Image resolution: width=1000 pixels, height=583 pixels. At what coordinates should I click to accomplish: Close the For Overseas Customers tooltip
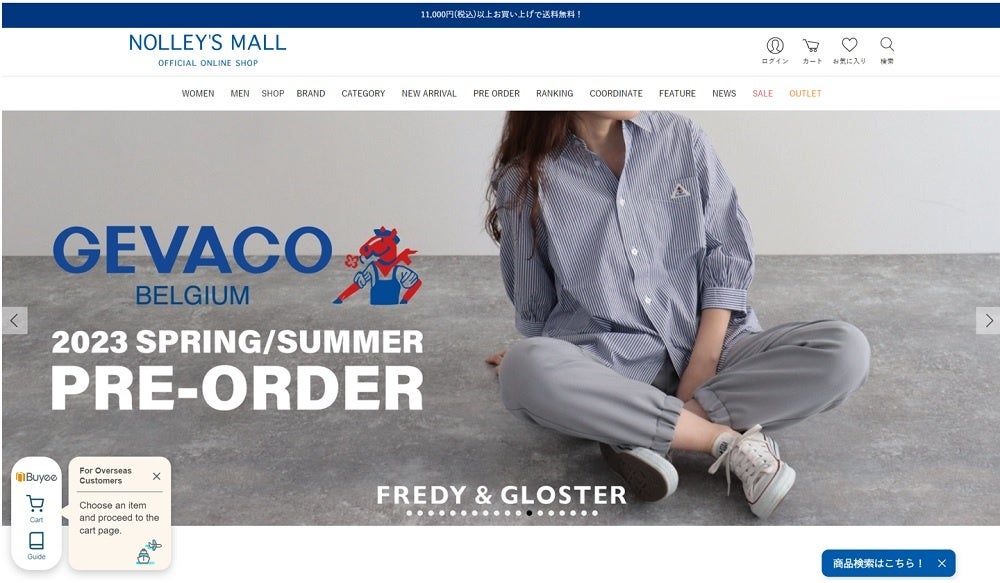tap(156, 476)
